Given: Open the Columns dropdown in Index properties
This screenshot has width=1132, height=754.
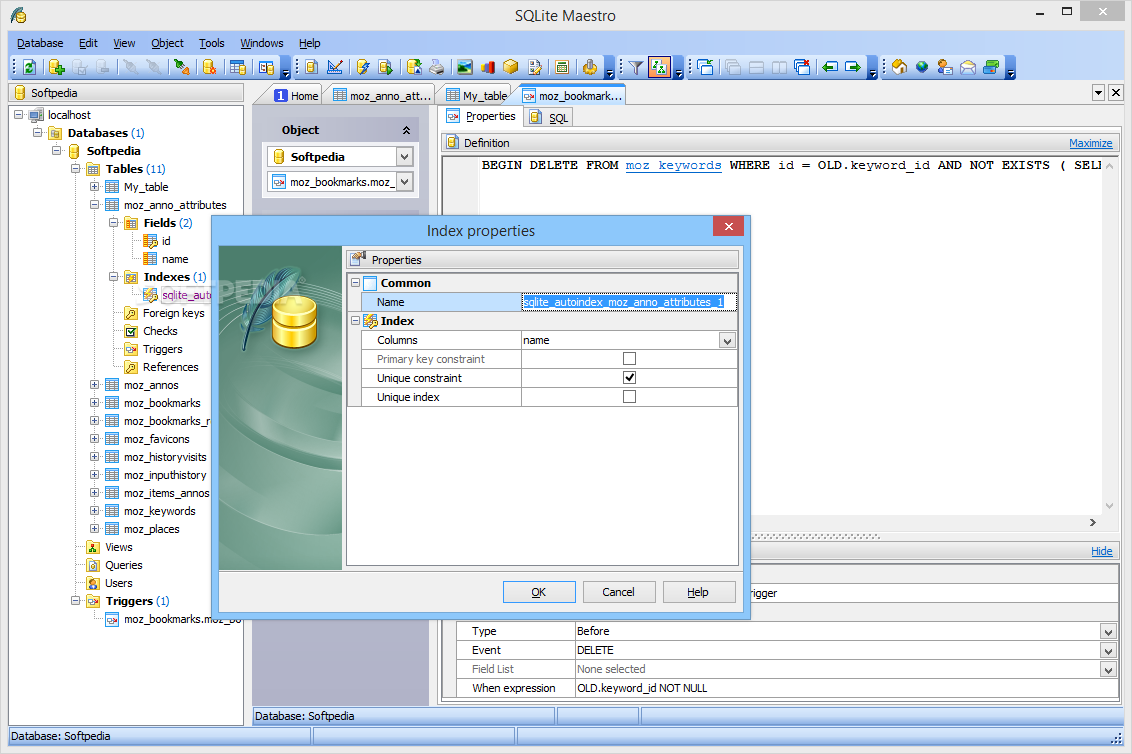Looking at the screenshot, I should [x=728, y=341].
